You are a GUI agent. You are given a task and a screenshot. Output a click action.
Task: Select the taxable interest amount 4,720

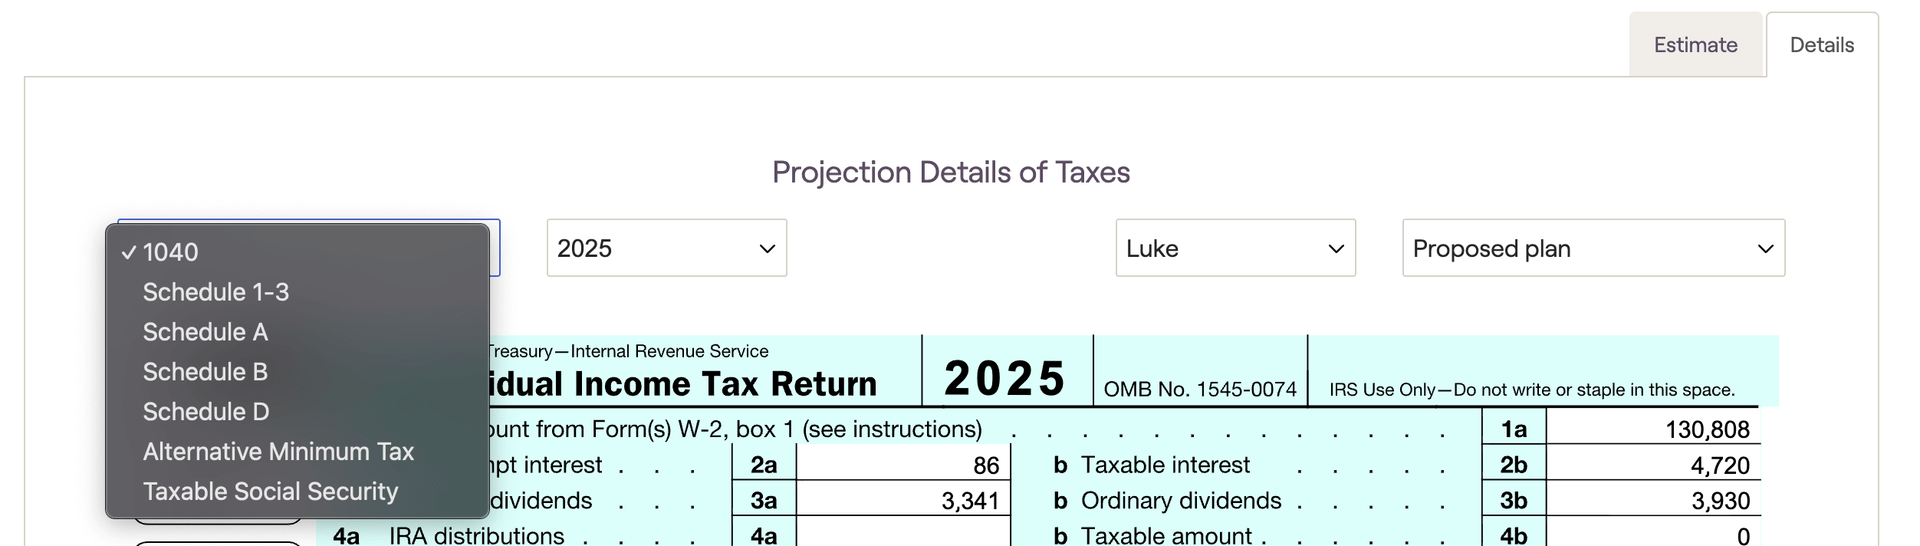(x=1719, y=466)
